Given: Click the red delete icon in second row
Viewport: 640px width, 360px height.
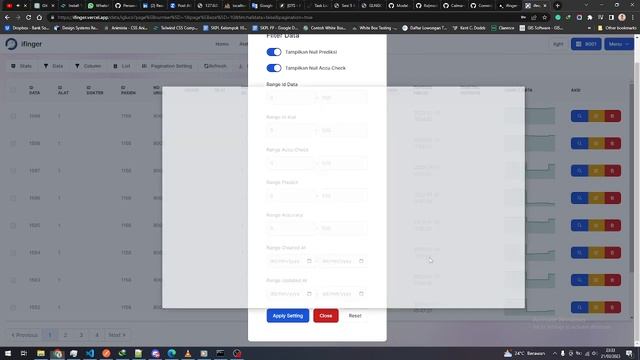Looking at the screenshot, I should click(613, 144).
